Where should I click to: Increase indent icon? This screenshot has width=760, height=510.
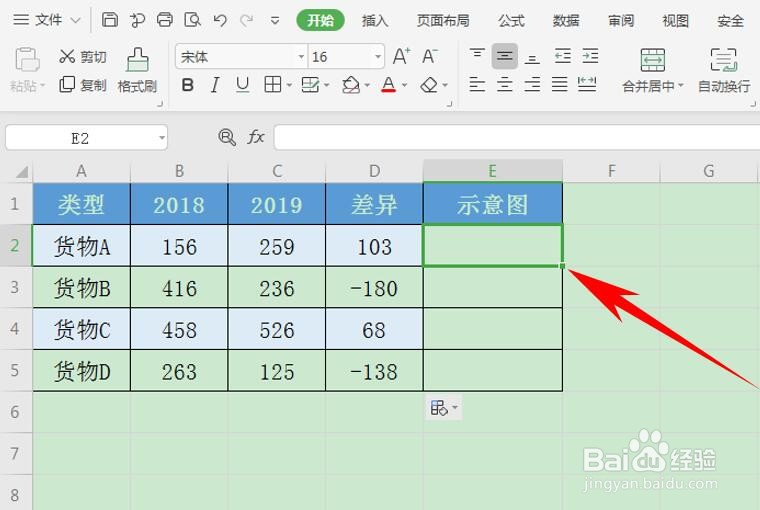coord(590,56)
